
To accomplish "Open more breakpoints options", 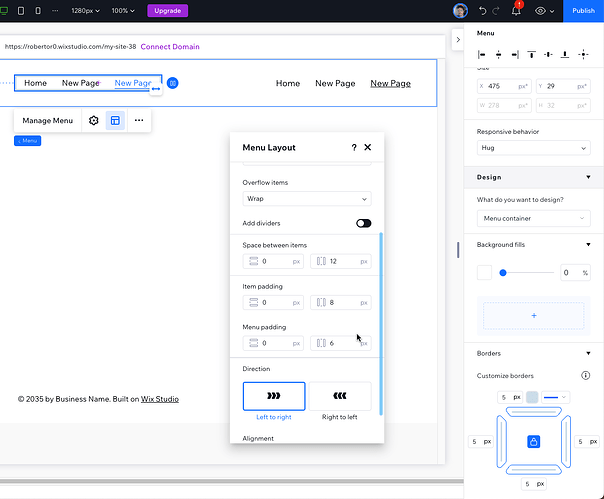I will 55,10.
